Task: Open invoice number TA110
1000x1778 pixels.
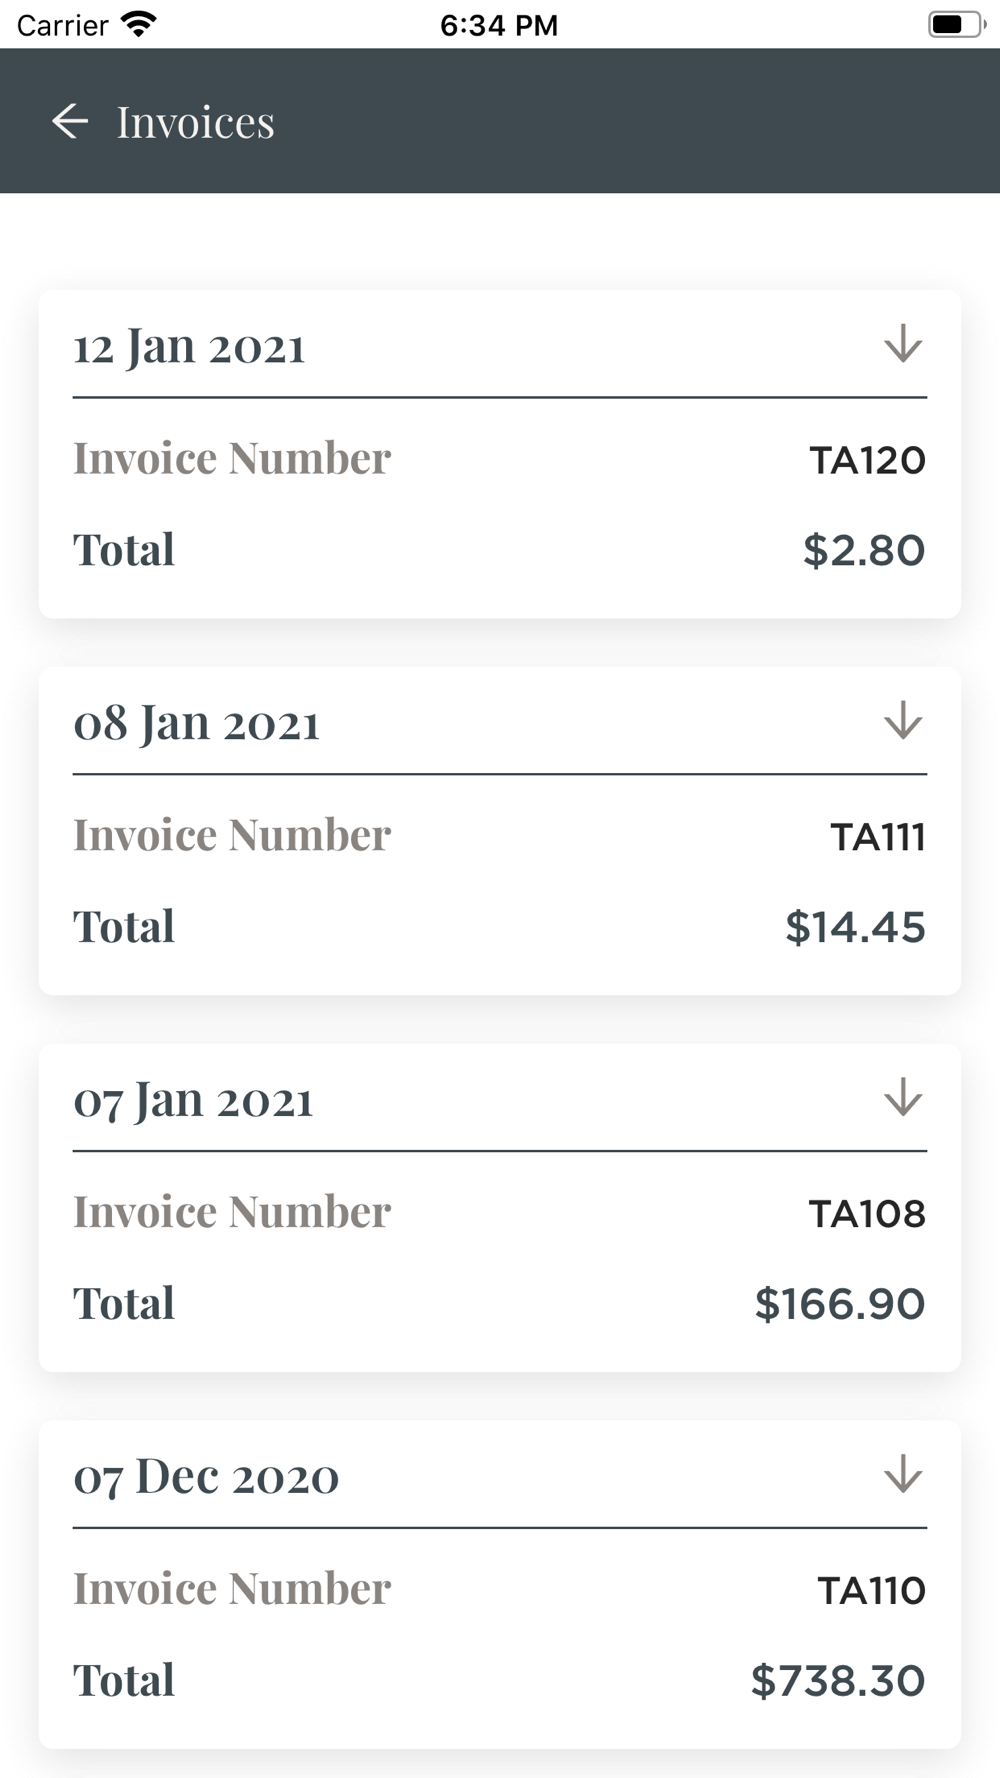Action: (x=872, y=1590)
